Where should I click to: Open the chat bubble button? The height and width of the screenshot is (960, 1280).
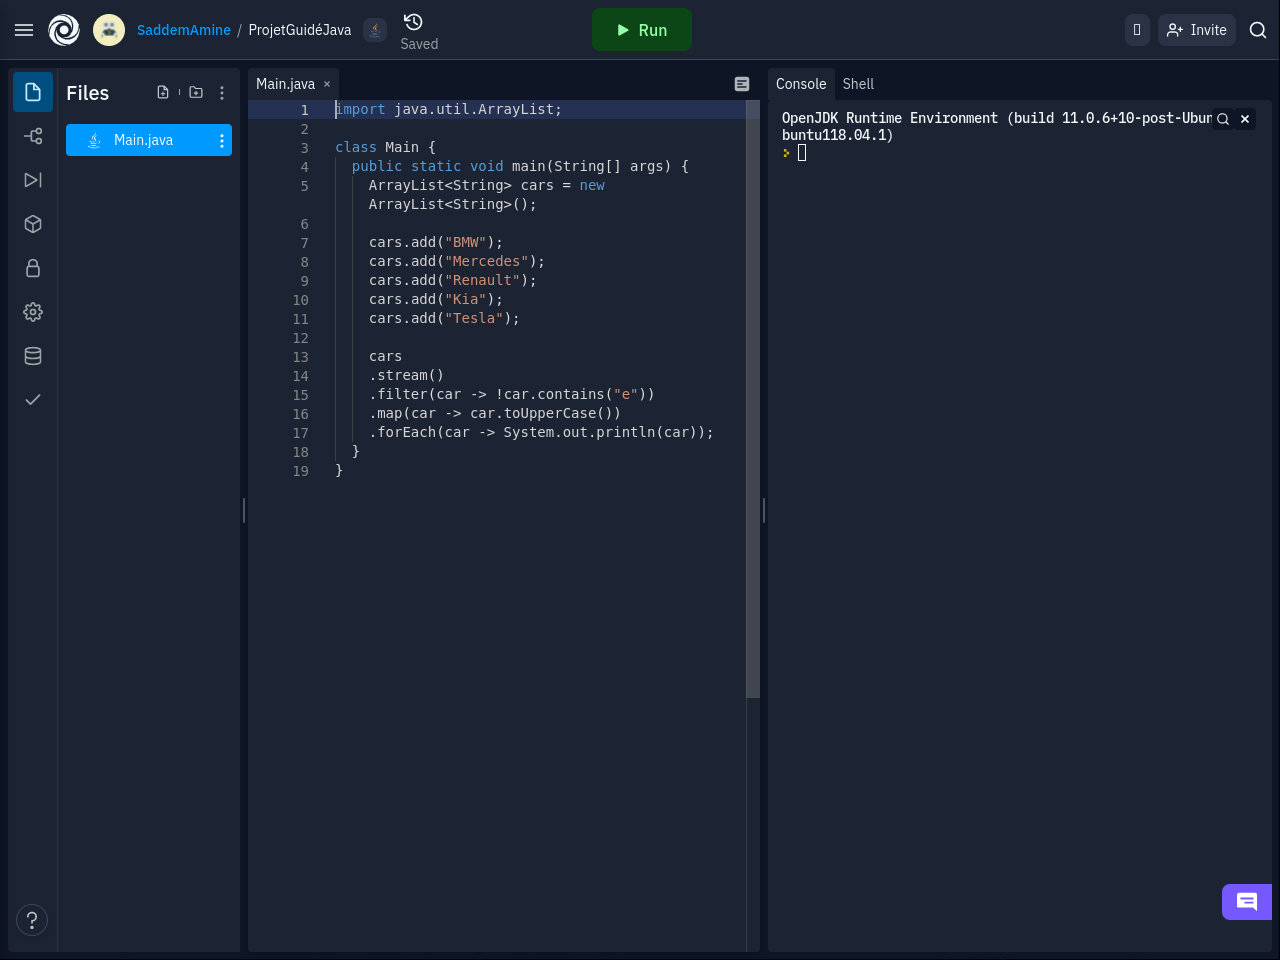coord(1247,902)
